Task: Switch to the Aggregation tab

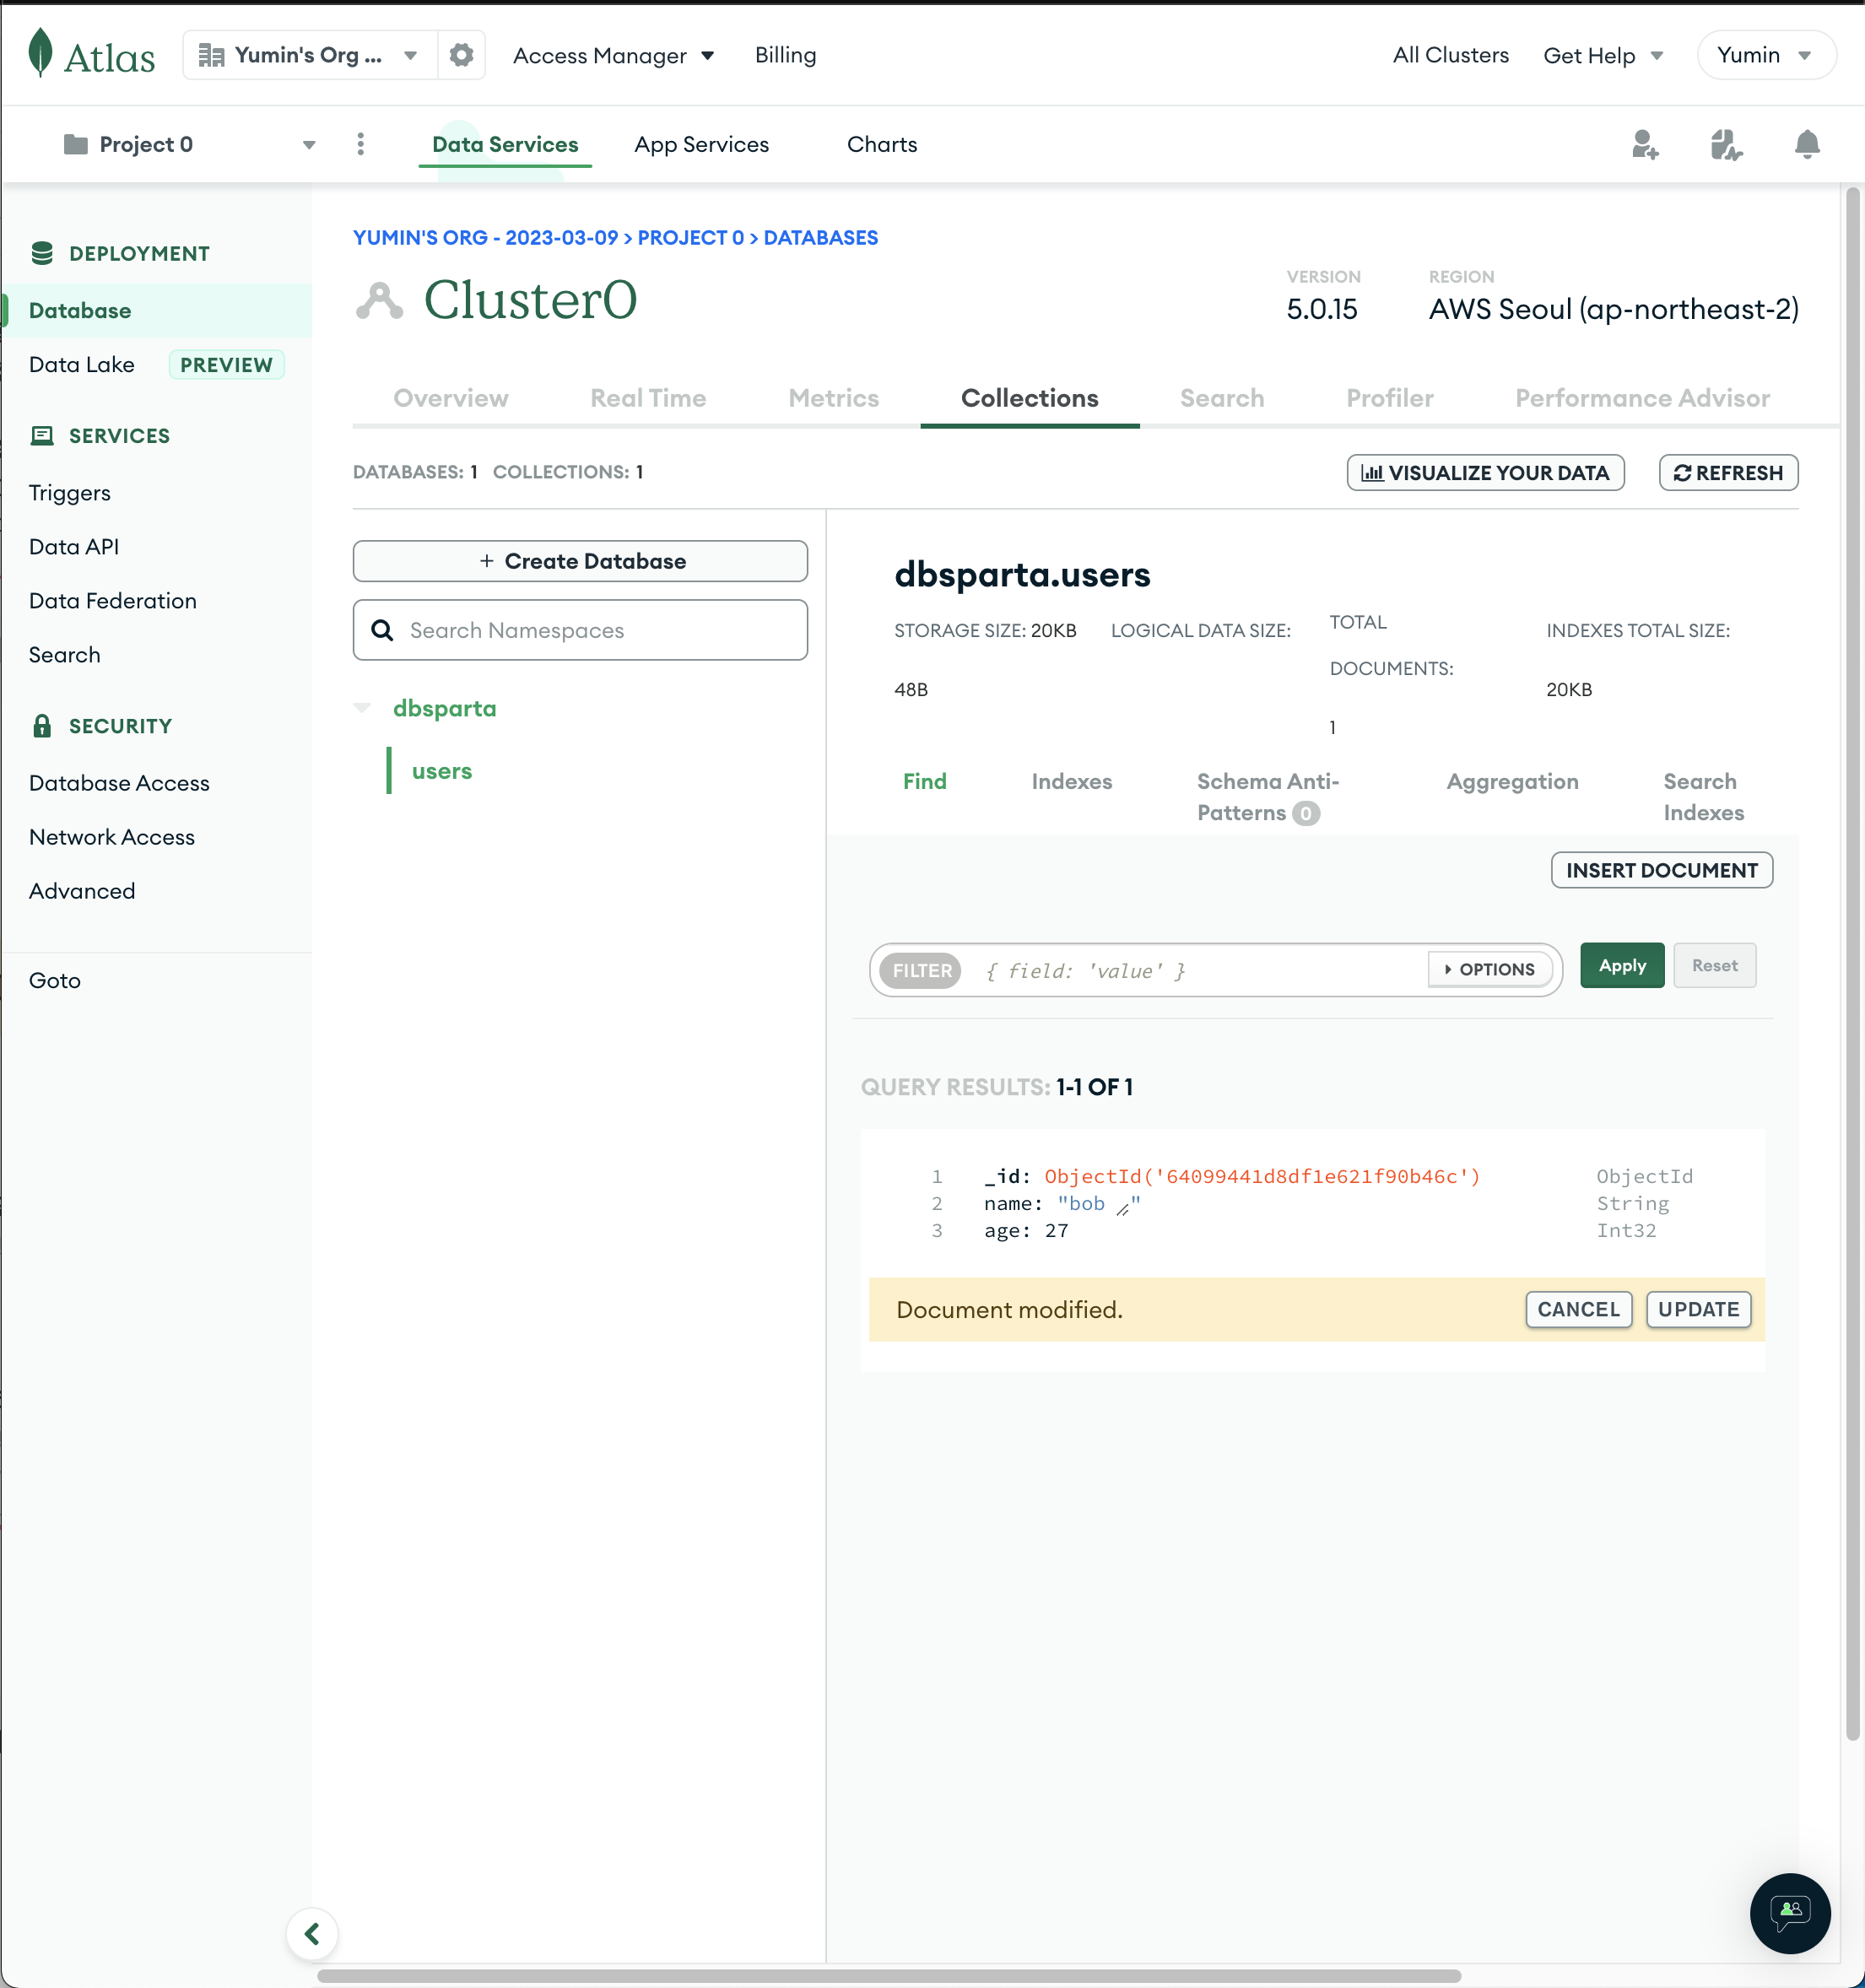Action: tap(1513, 781)
